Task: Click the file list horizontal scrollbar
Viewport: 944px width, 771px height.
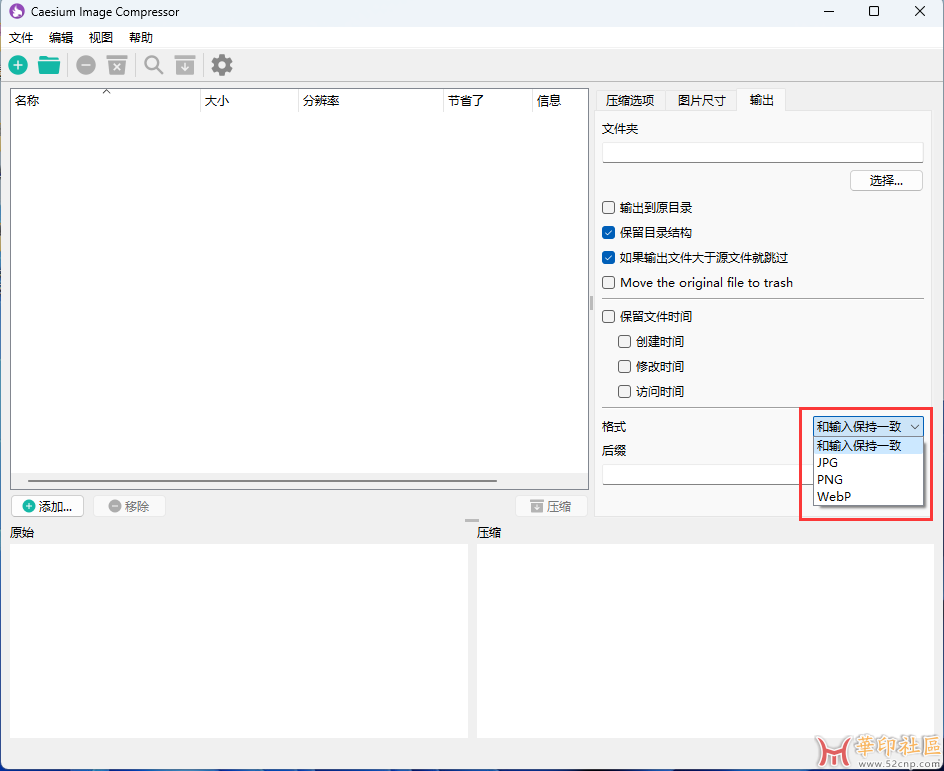Action: click(x=262, y=481)
